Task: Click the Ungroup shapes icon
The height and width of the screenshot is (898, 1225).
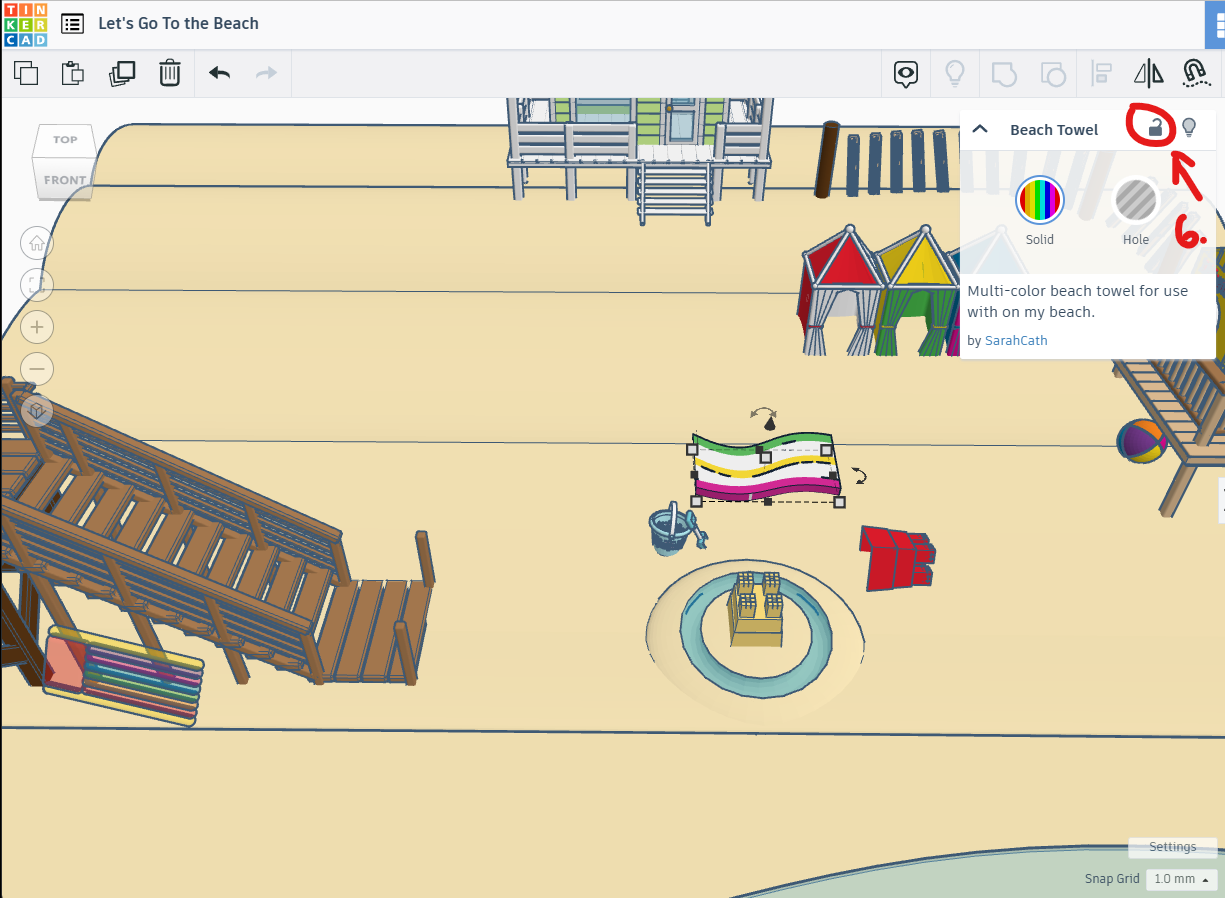Action: (1052, 73)
